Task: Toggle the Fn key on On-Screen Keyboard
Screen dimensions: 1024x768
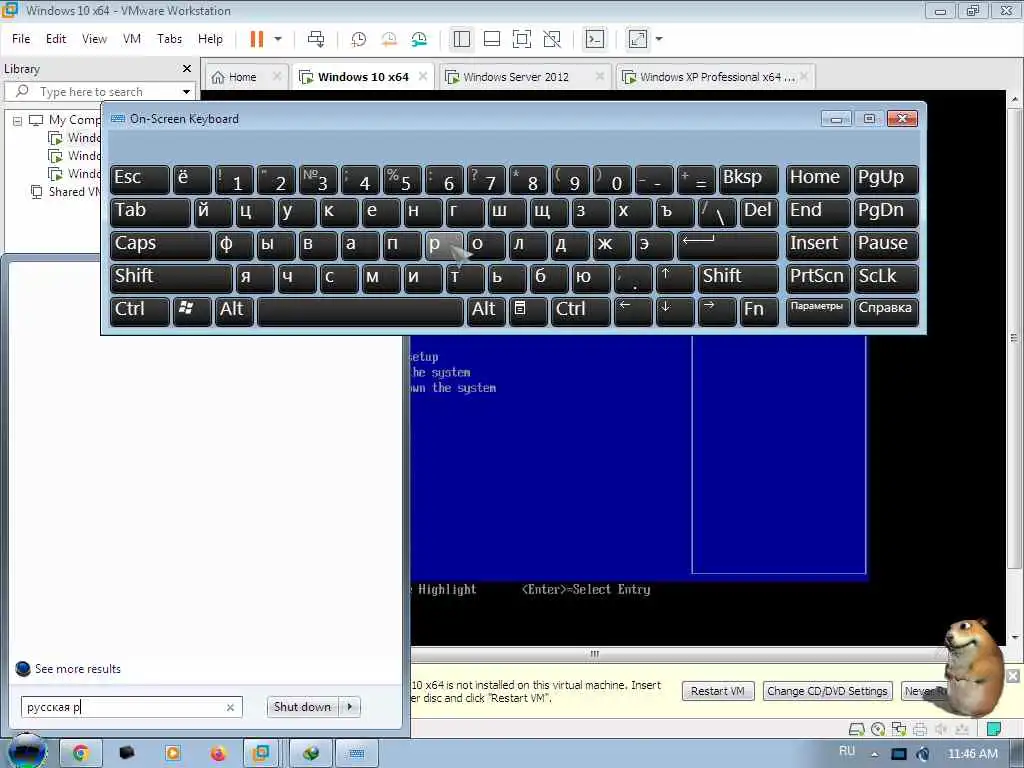Action: click(759, 311)
